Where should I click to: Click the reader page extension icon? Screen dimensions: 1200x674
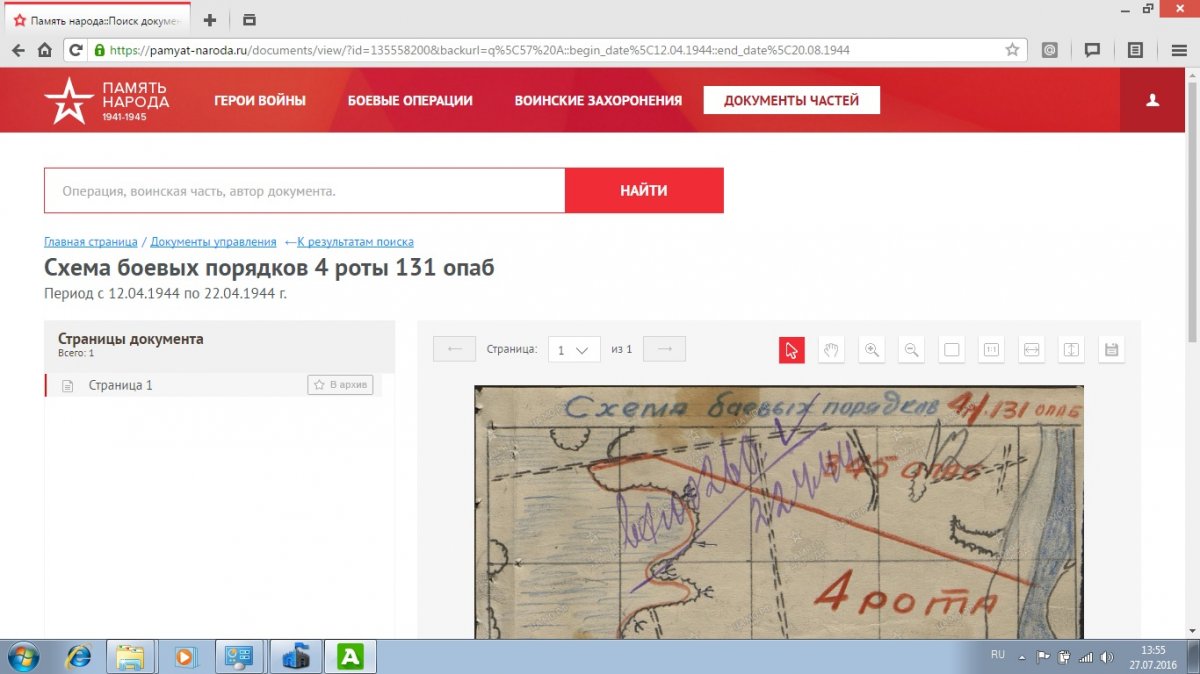[1135, 50]
